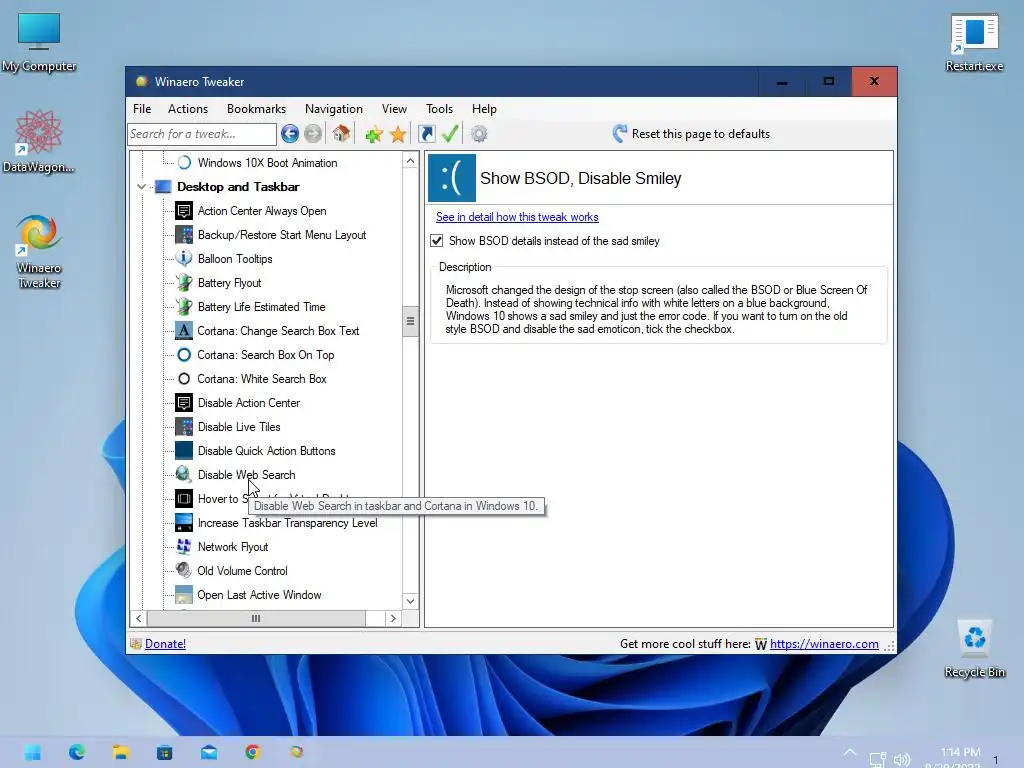
Task: Click the Winaero Tweaker desktop shortcut
Action: 39,251
